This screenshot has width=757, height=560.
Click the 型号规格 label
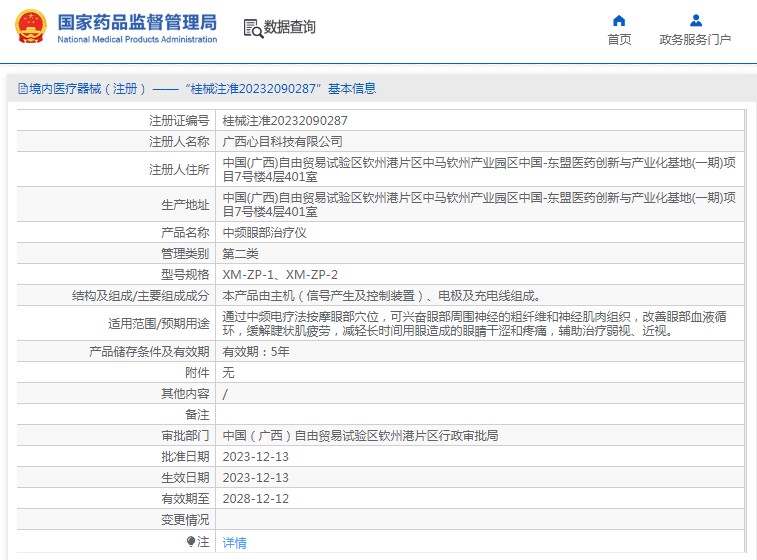coord(185,275)
